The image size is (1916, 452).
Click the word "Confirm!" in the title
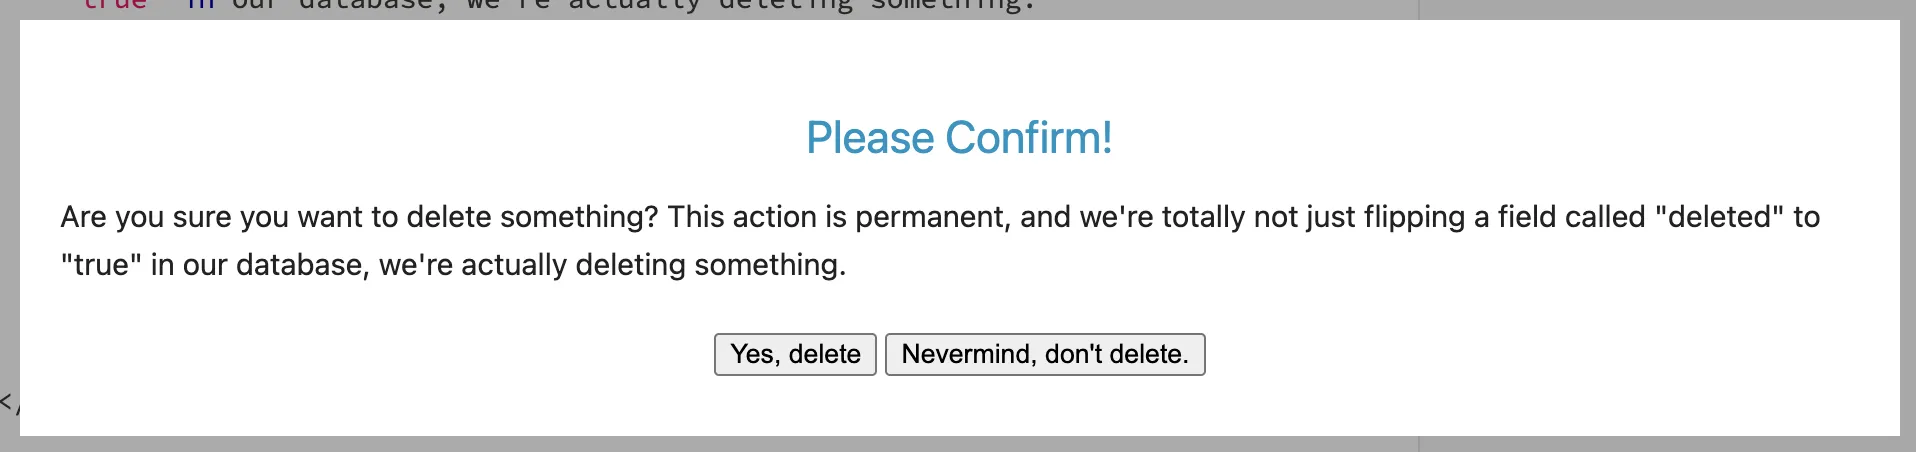point(1029,138)
